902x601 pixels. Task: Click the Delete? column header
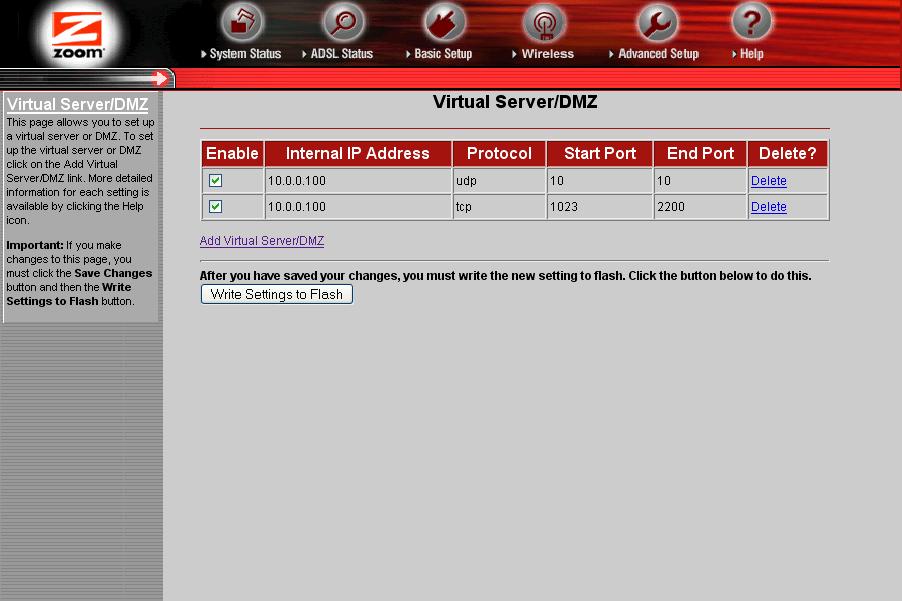tap(788, 154)
